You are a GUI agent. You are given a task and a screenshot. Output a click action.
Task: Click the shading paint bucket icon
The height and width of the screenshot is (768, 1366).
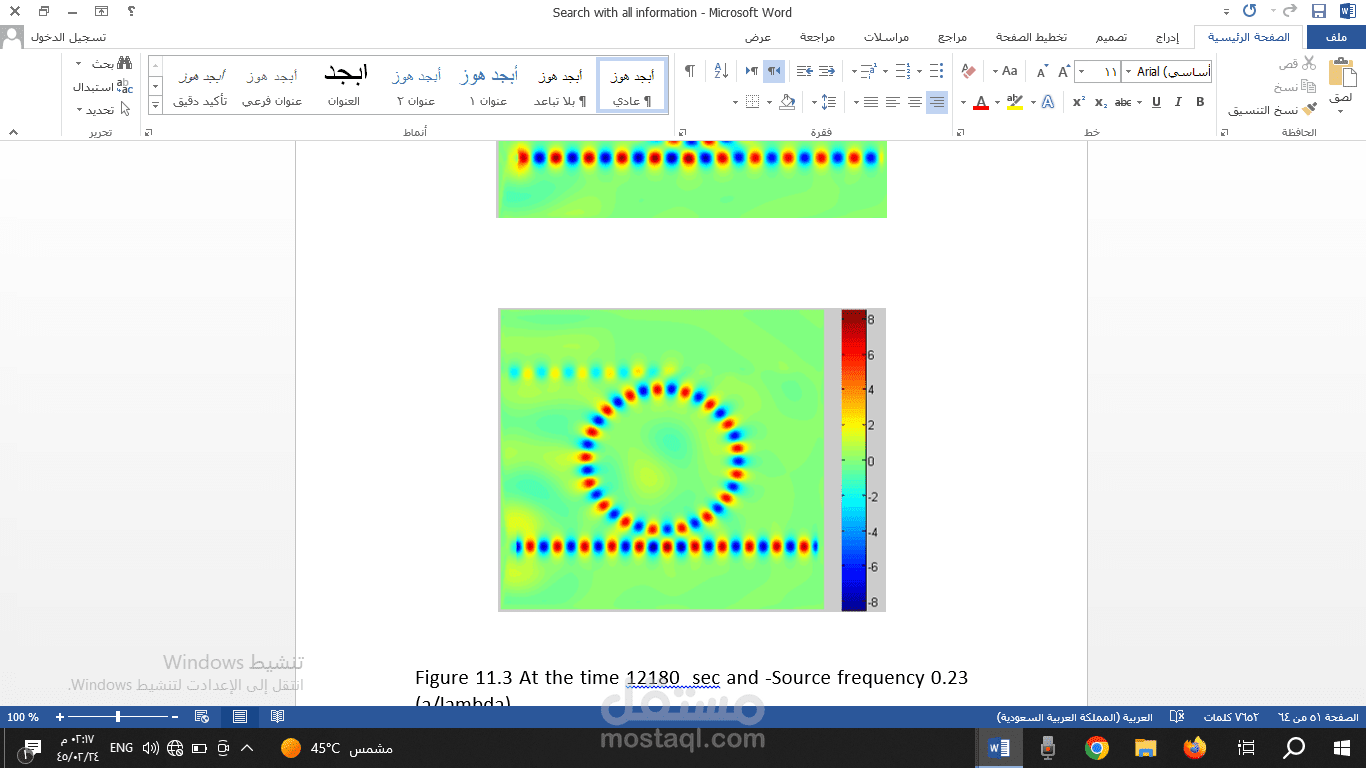[x=787, y=102]
